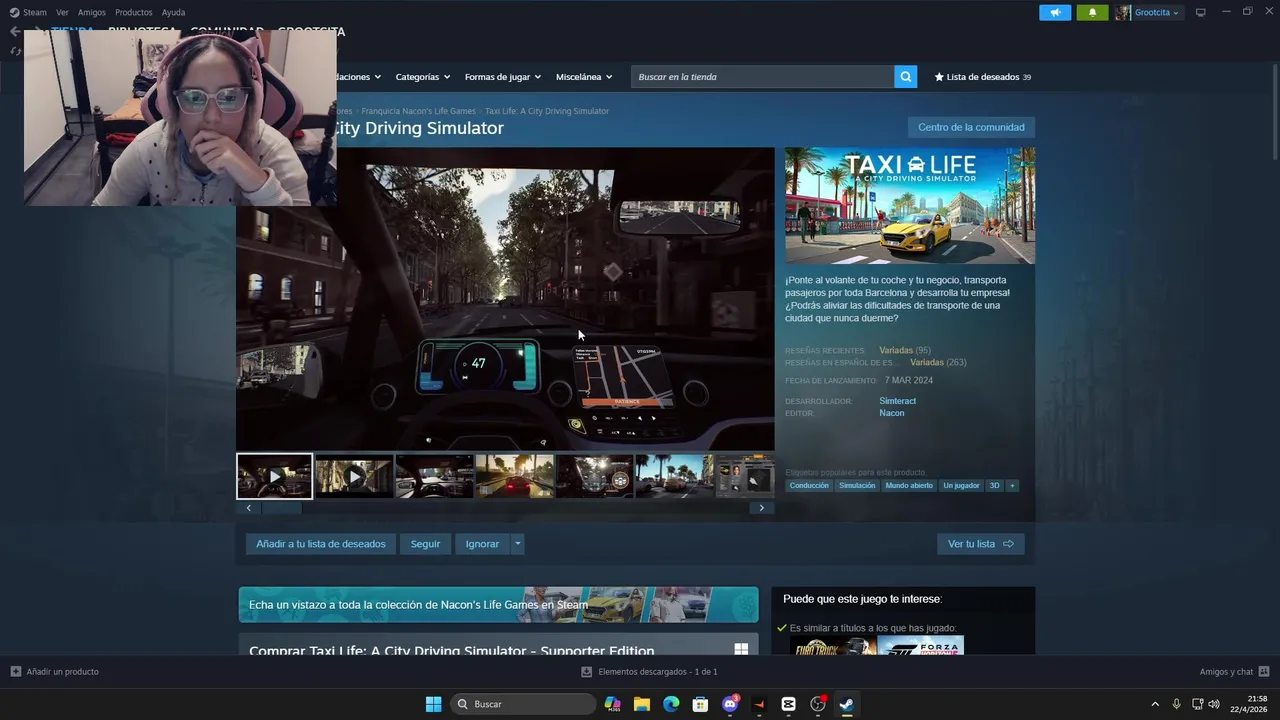Open publisher Nacon link
This screenshot has height=720, width=1280.
pyautogui.click(x=891, y=413)
